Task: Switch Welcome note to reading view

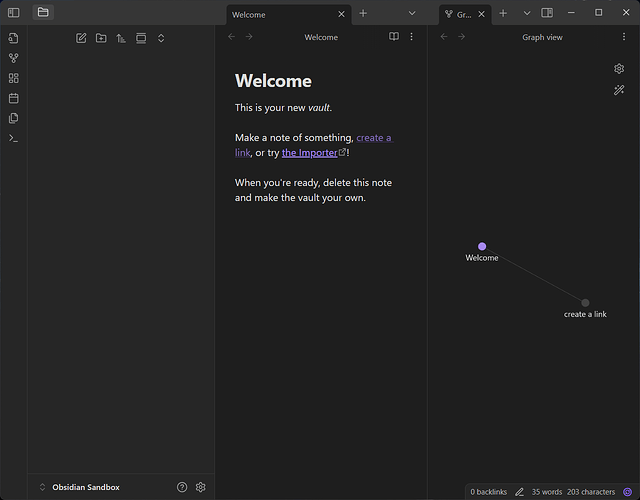Action: point(394,37)
